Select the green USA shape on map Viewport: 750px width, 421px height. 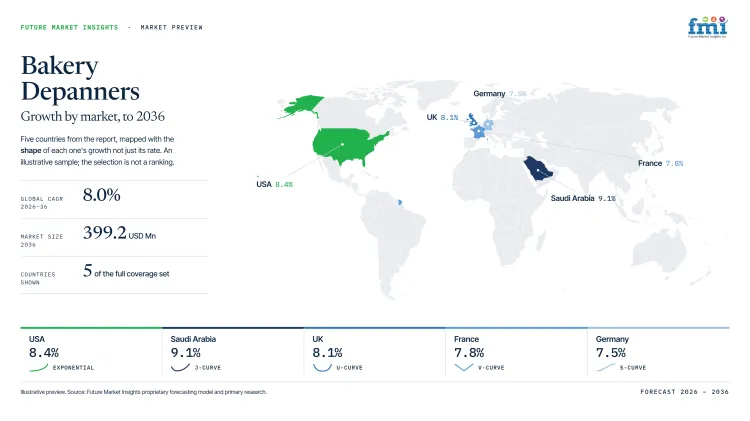coord(348,145)
